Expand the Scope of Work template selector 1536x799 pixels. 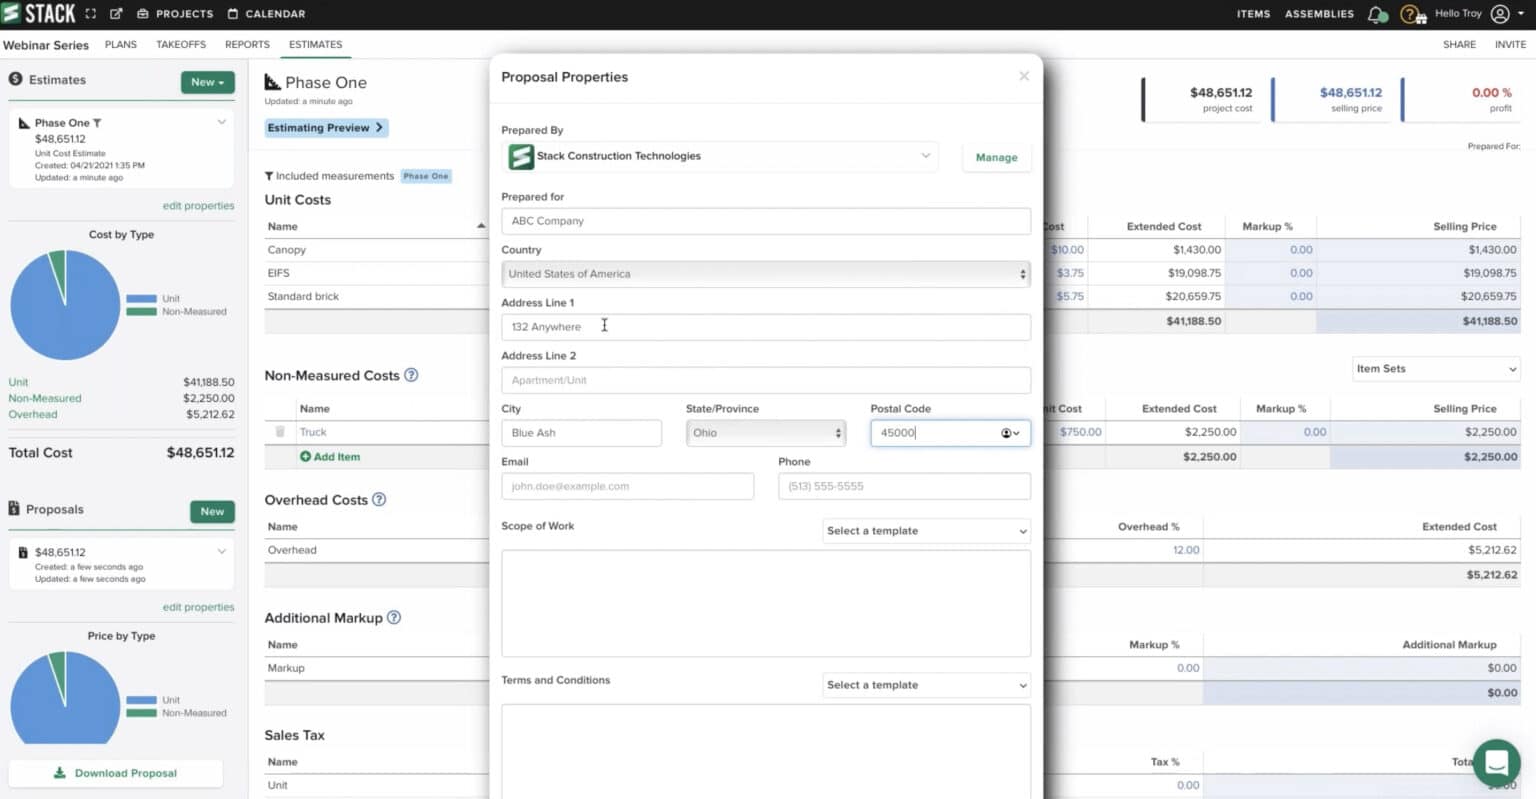click(x=926, y=531)
